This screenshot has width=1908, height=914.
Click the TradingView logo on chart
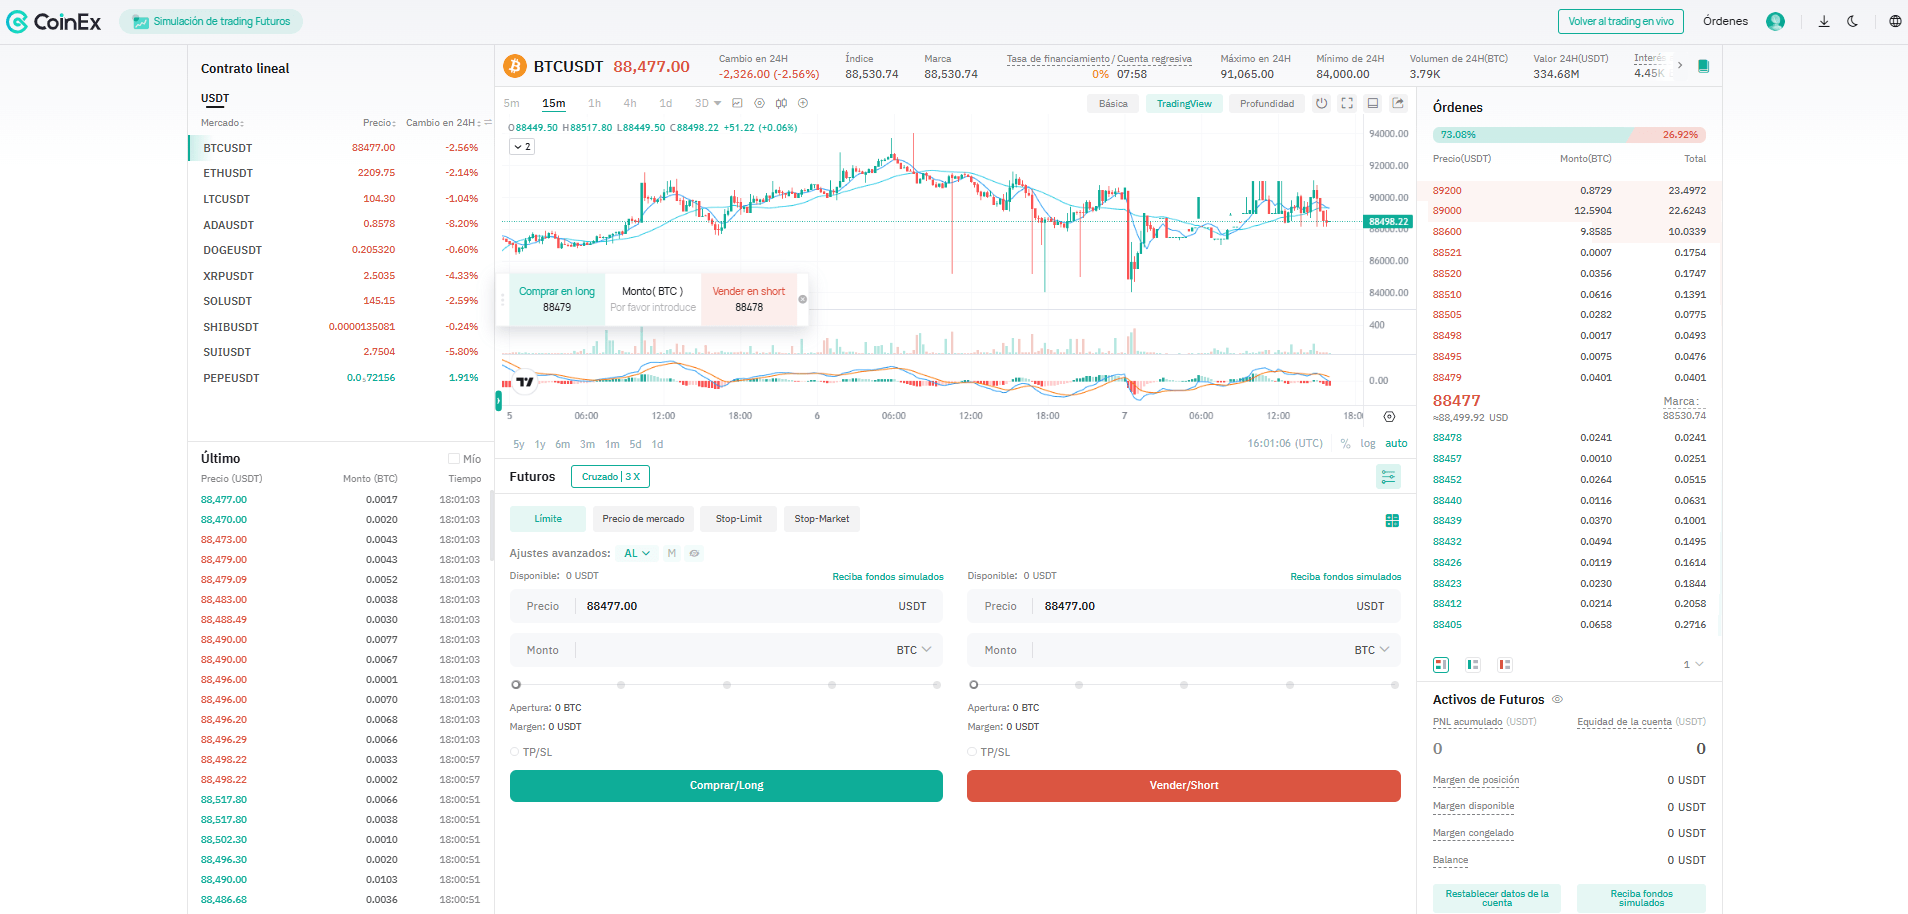[525, 381]
